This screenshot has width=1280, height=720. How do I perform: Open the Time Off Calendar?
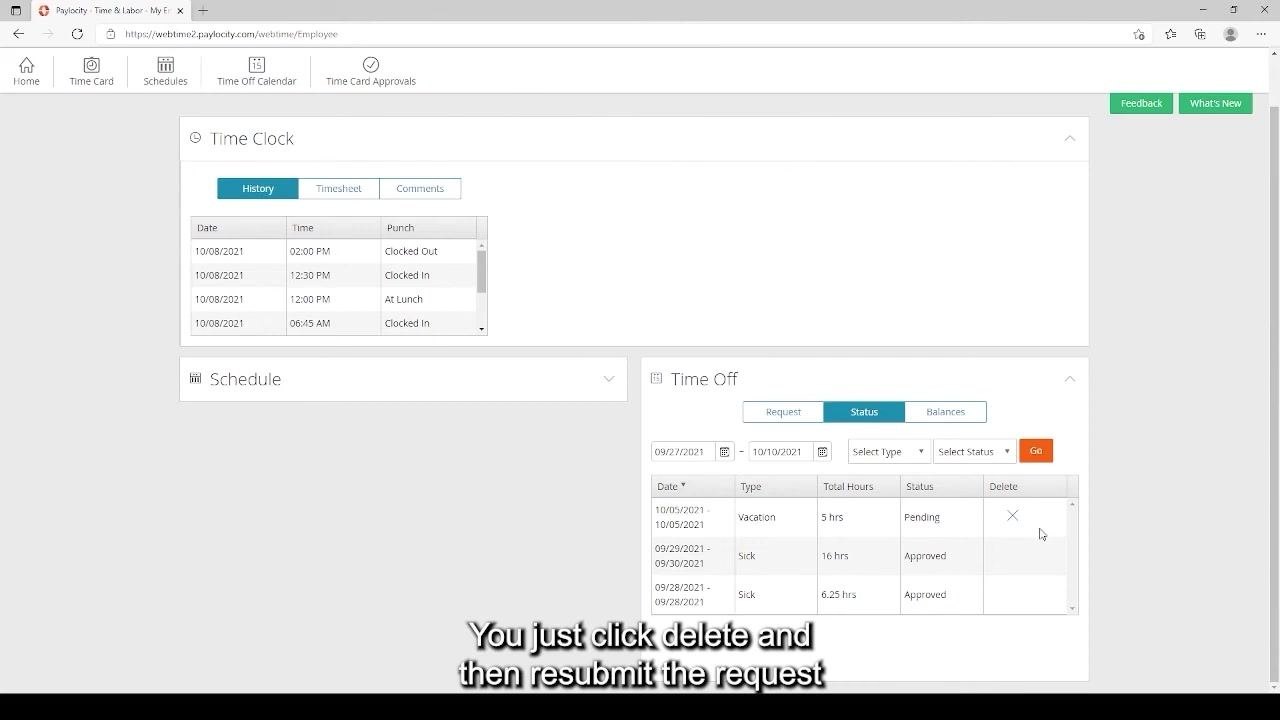(256, 72)
